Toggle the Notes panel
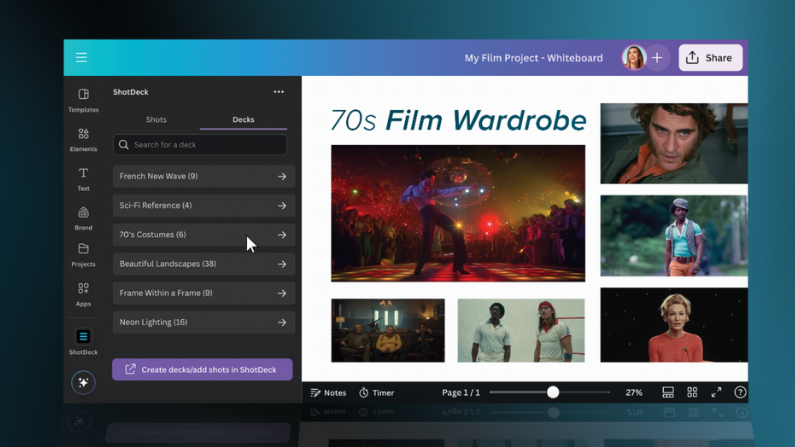 pyautogui.click(x=328, y=393)
